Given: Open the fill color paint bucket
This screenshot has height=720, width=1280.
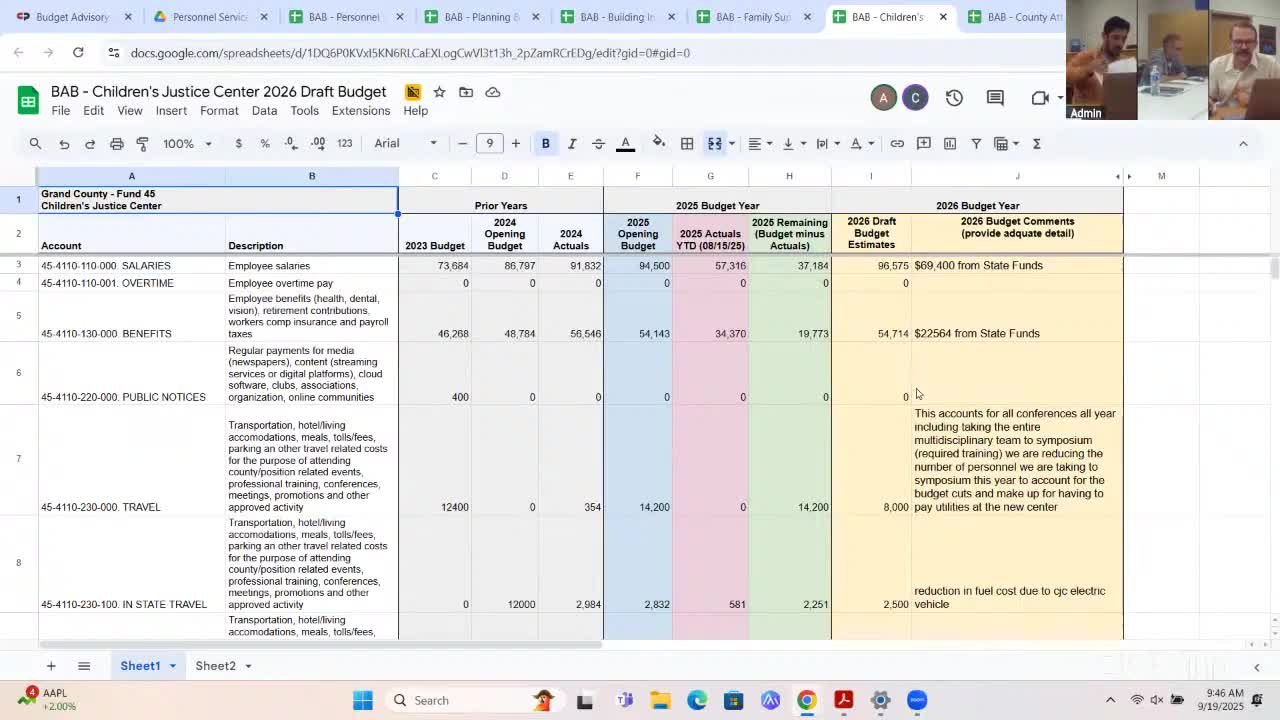Looking at the screenshot, I should (658, 144).
